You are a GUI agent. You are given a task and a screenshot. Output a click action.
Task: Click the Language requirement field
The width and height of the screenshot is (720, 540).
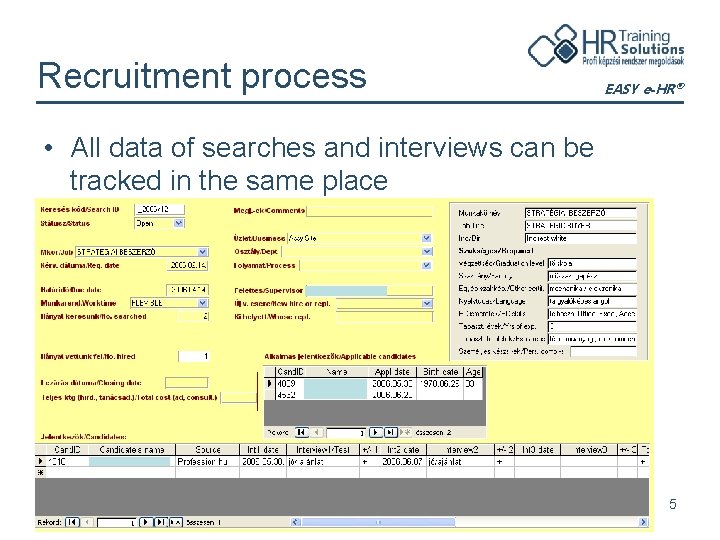click(x=592, y=301)
